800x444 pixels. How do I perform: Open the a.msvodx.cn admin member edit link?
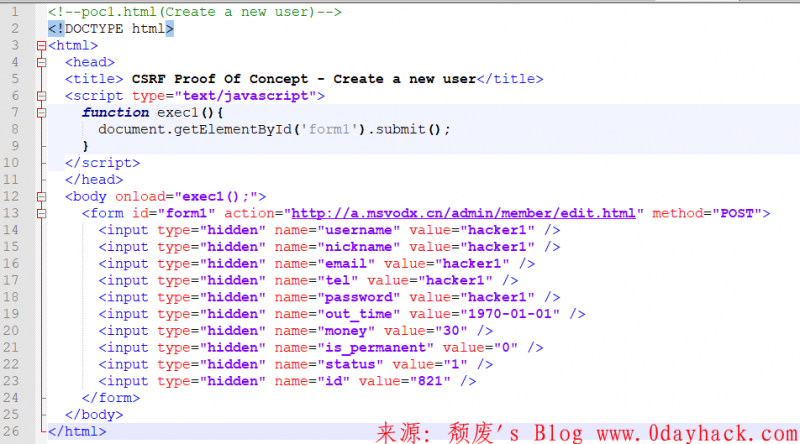click(x=463, y=213)
